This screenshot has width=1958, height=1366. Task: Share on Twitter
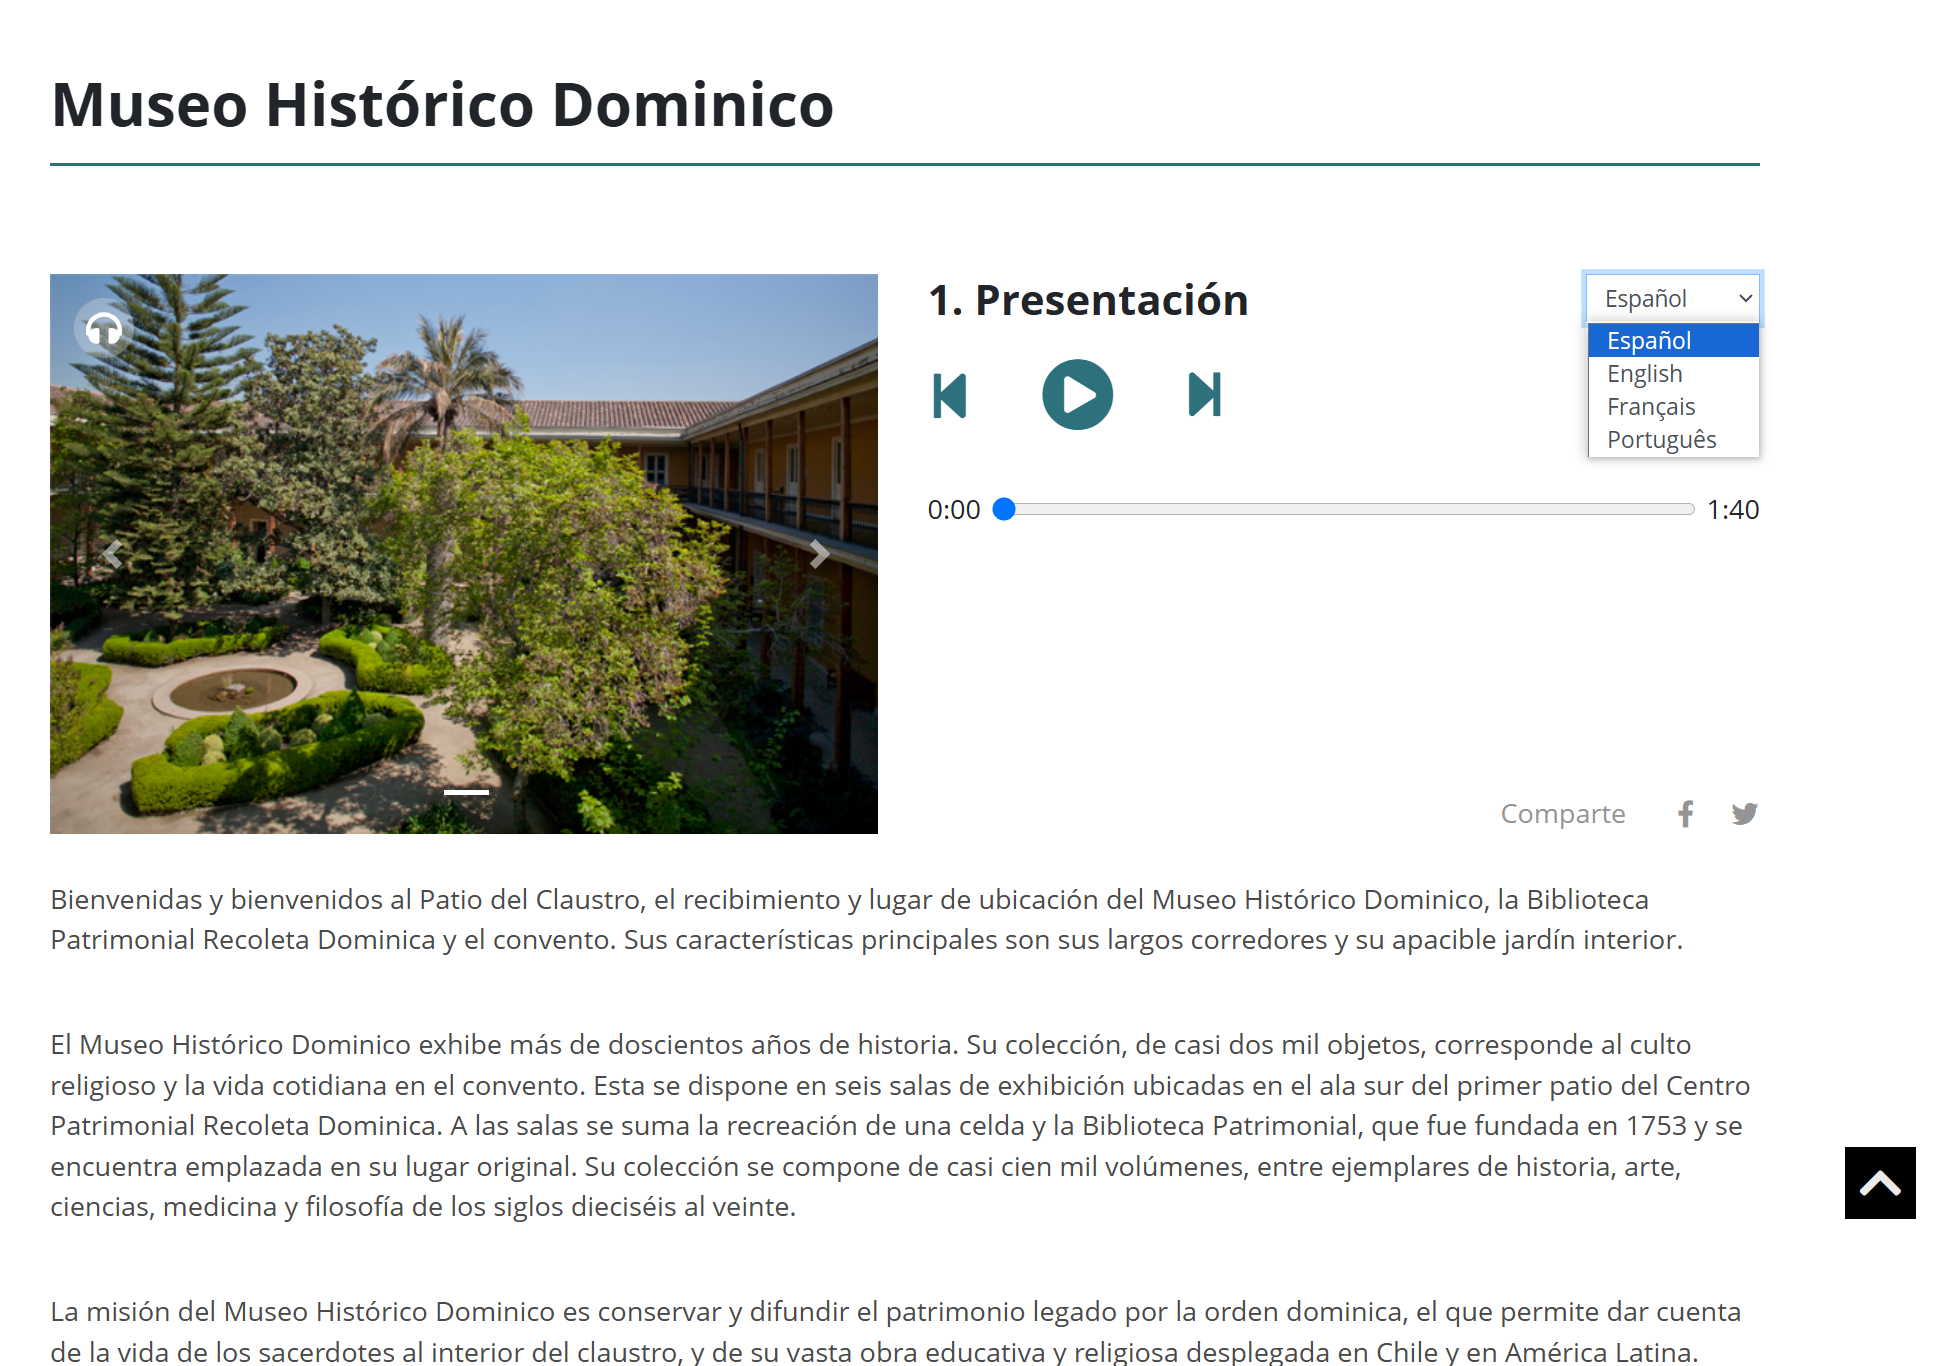(x=1744, y=814)
